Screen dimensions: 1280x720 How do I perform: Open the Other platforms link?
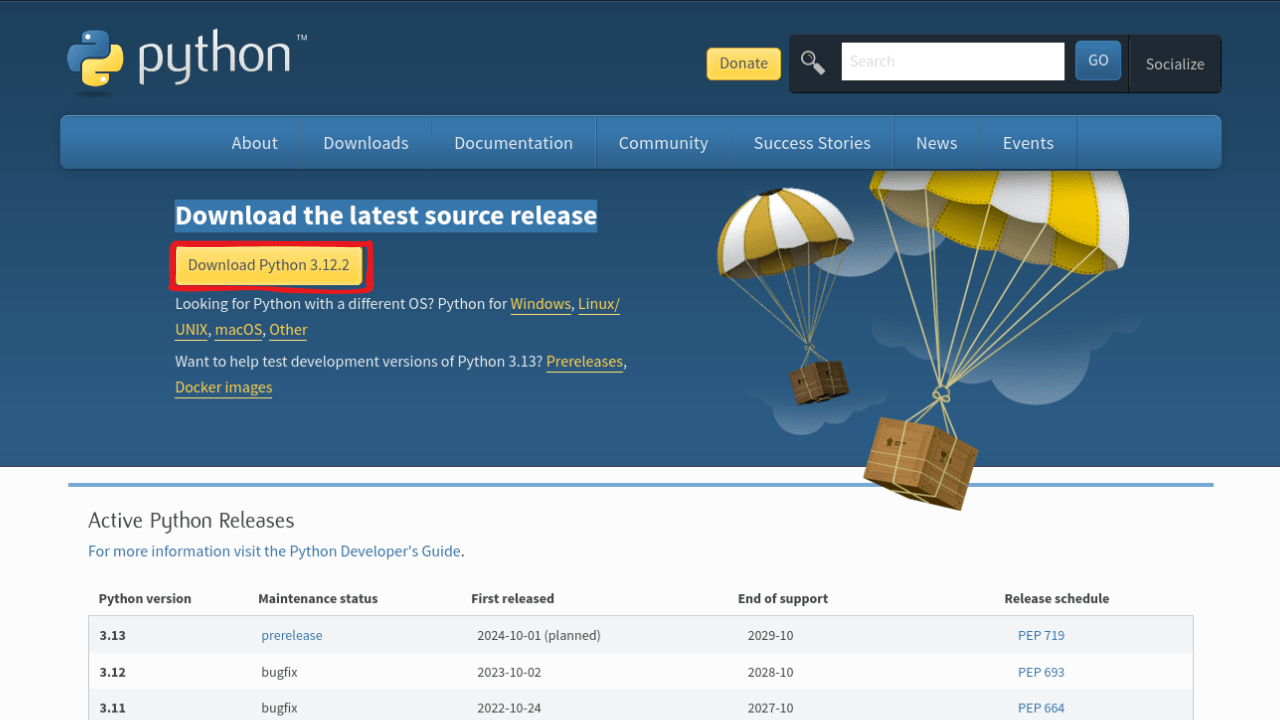click(x=288, y=330)
